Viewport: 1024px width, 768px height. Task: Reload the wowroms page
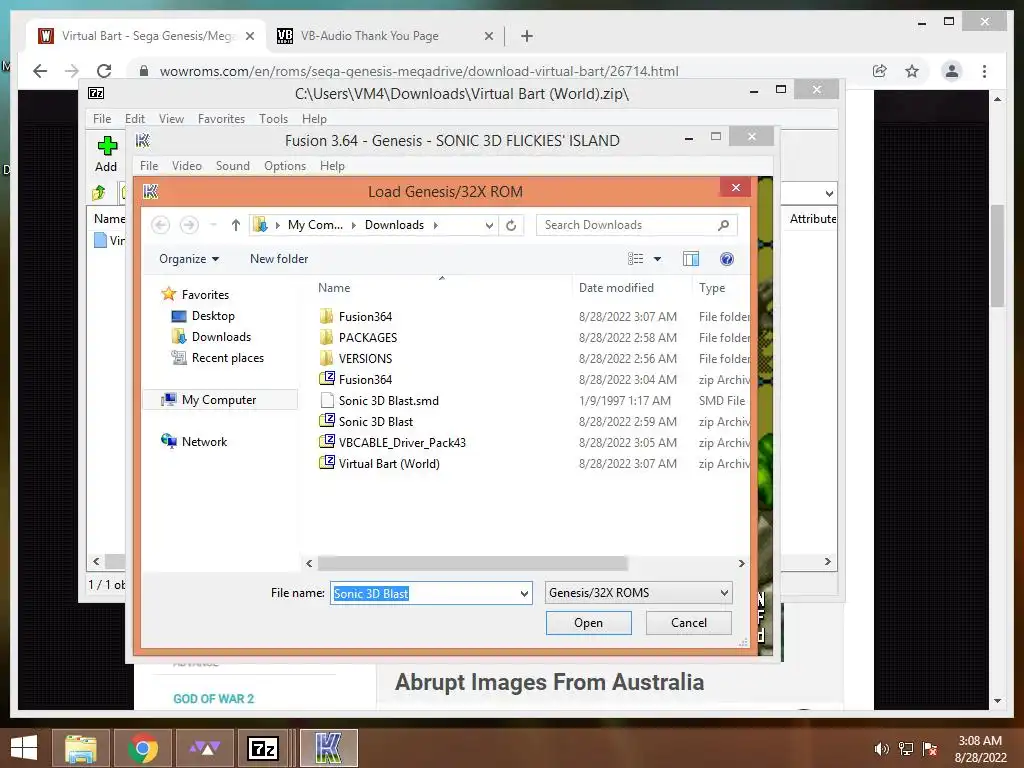[104, 71]
